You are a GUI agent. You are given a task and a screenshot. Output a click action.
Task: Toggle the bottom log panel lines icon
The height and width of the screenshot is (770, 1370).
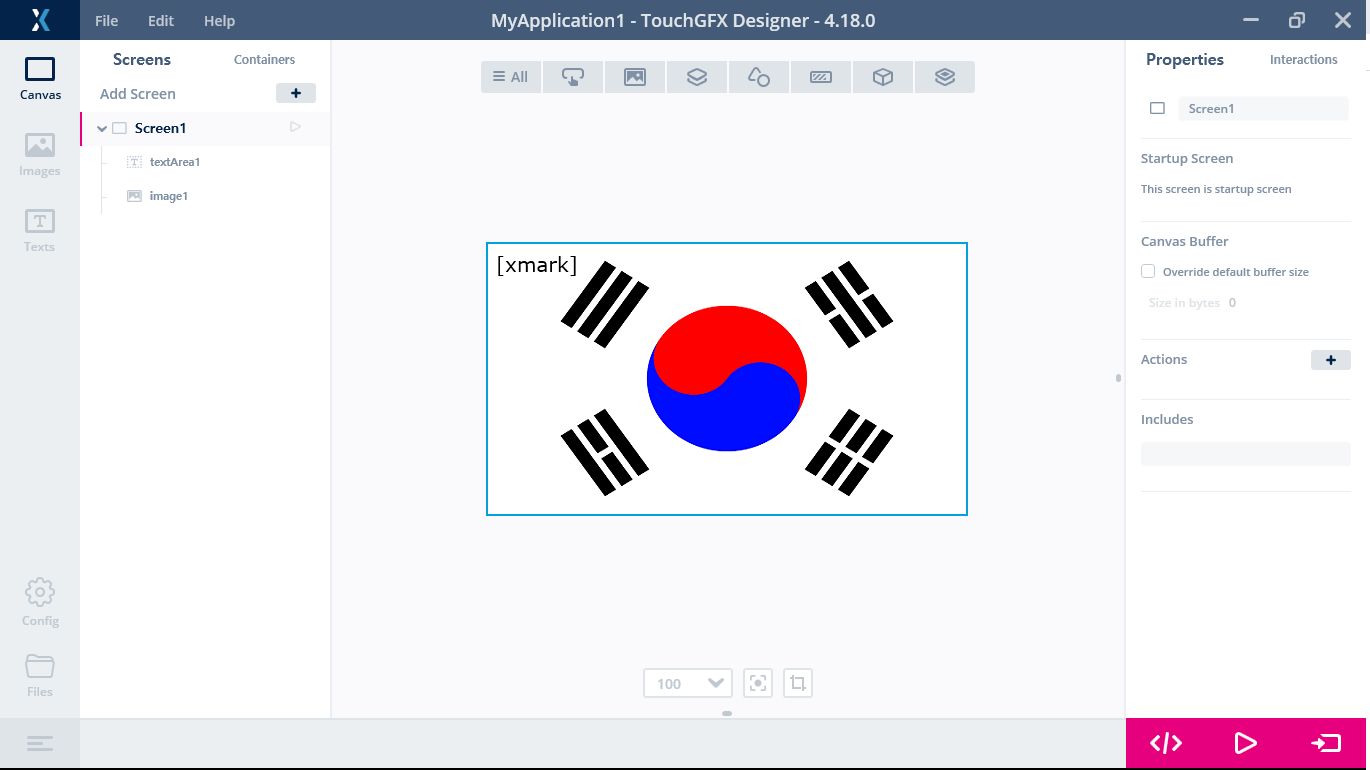[40, 744]
